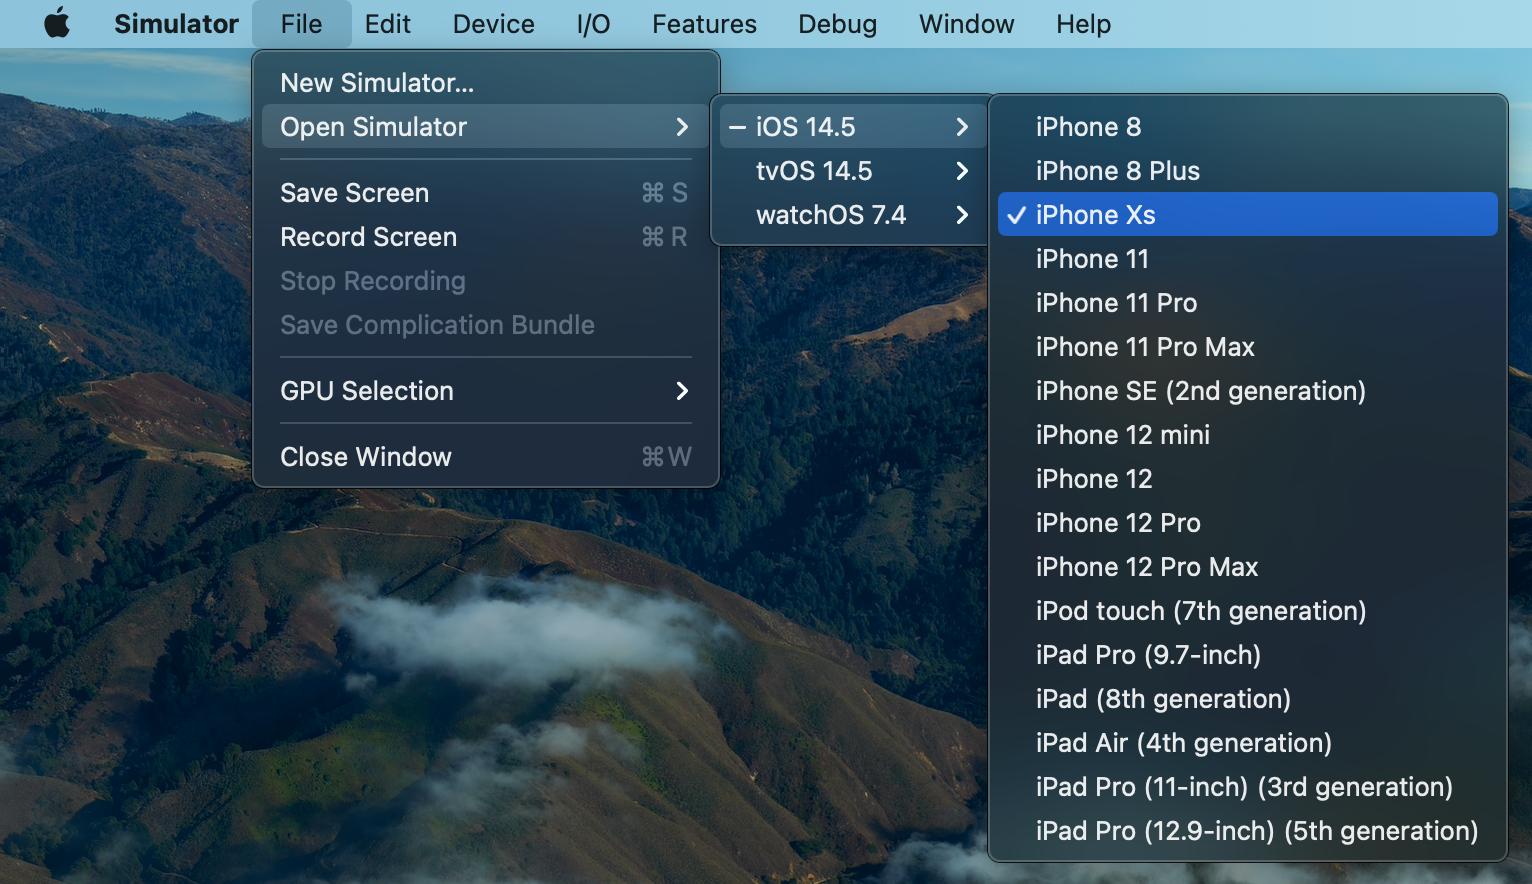Select the iPhone 11 simulator
The image size is (1532, 884).
(1248, 259)
